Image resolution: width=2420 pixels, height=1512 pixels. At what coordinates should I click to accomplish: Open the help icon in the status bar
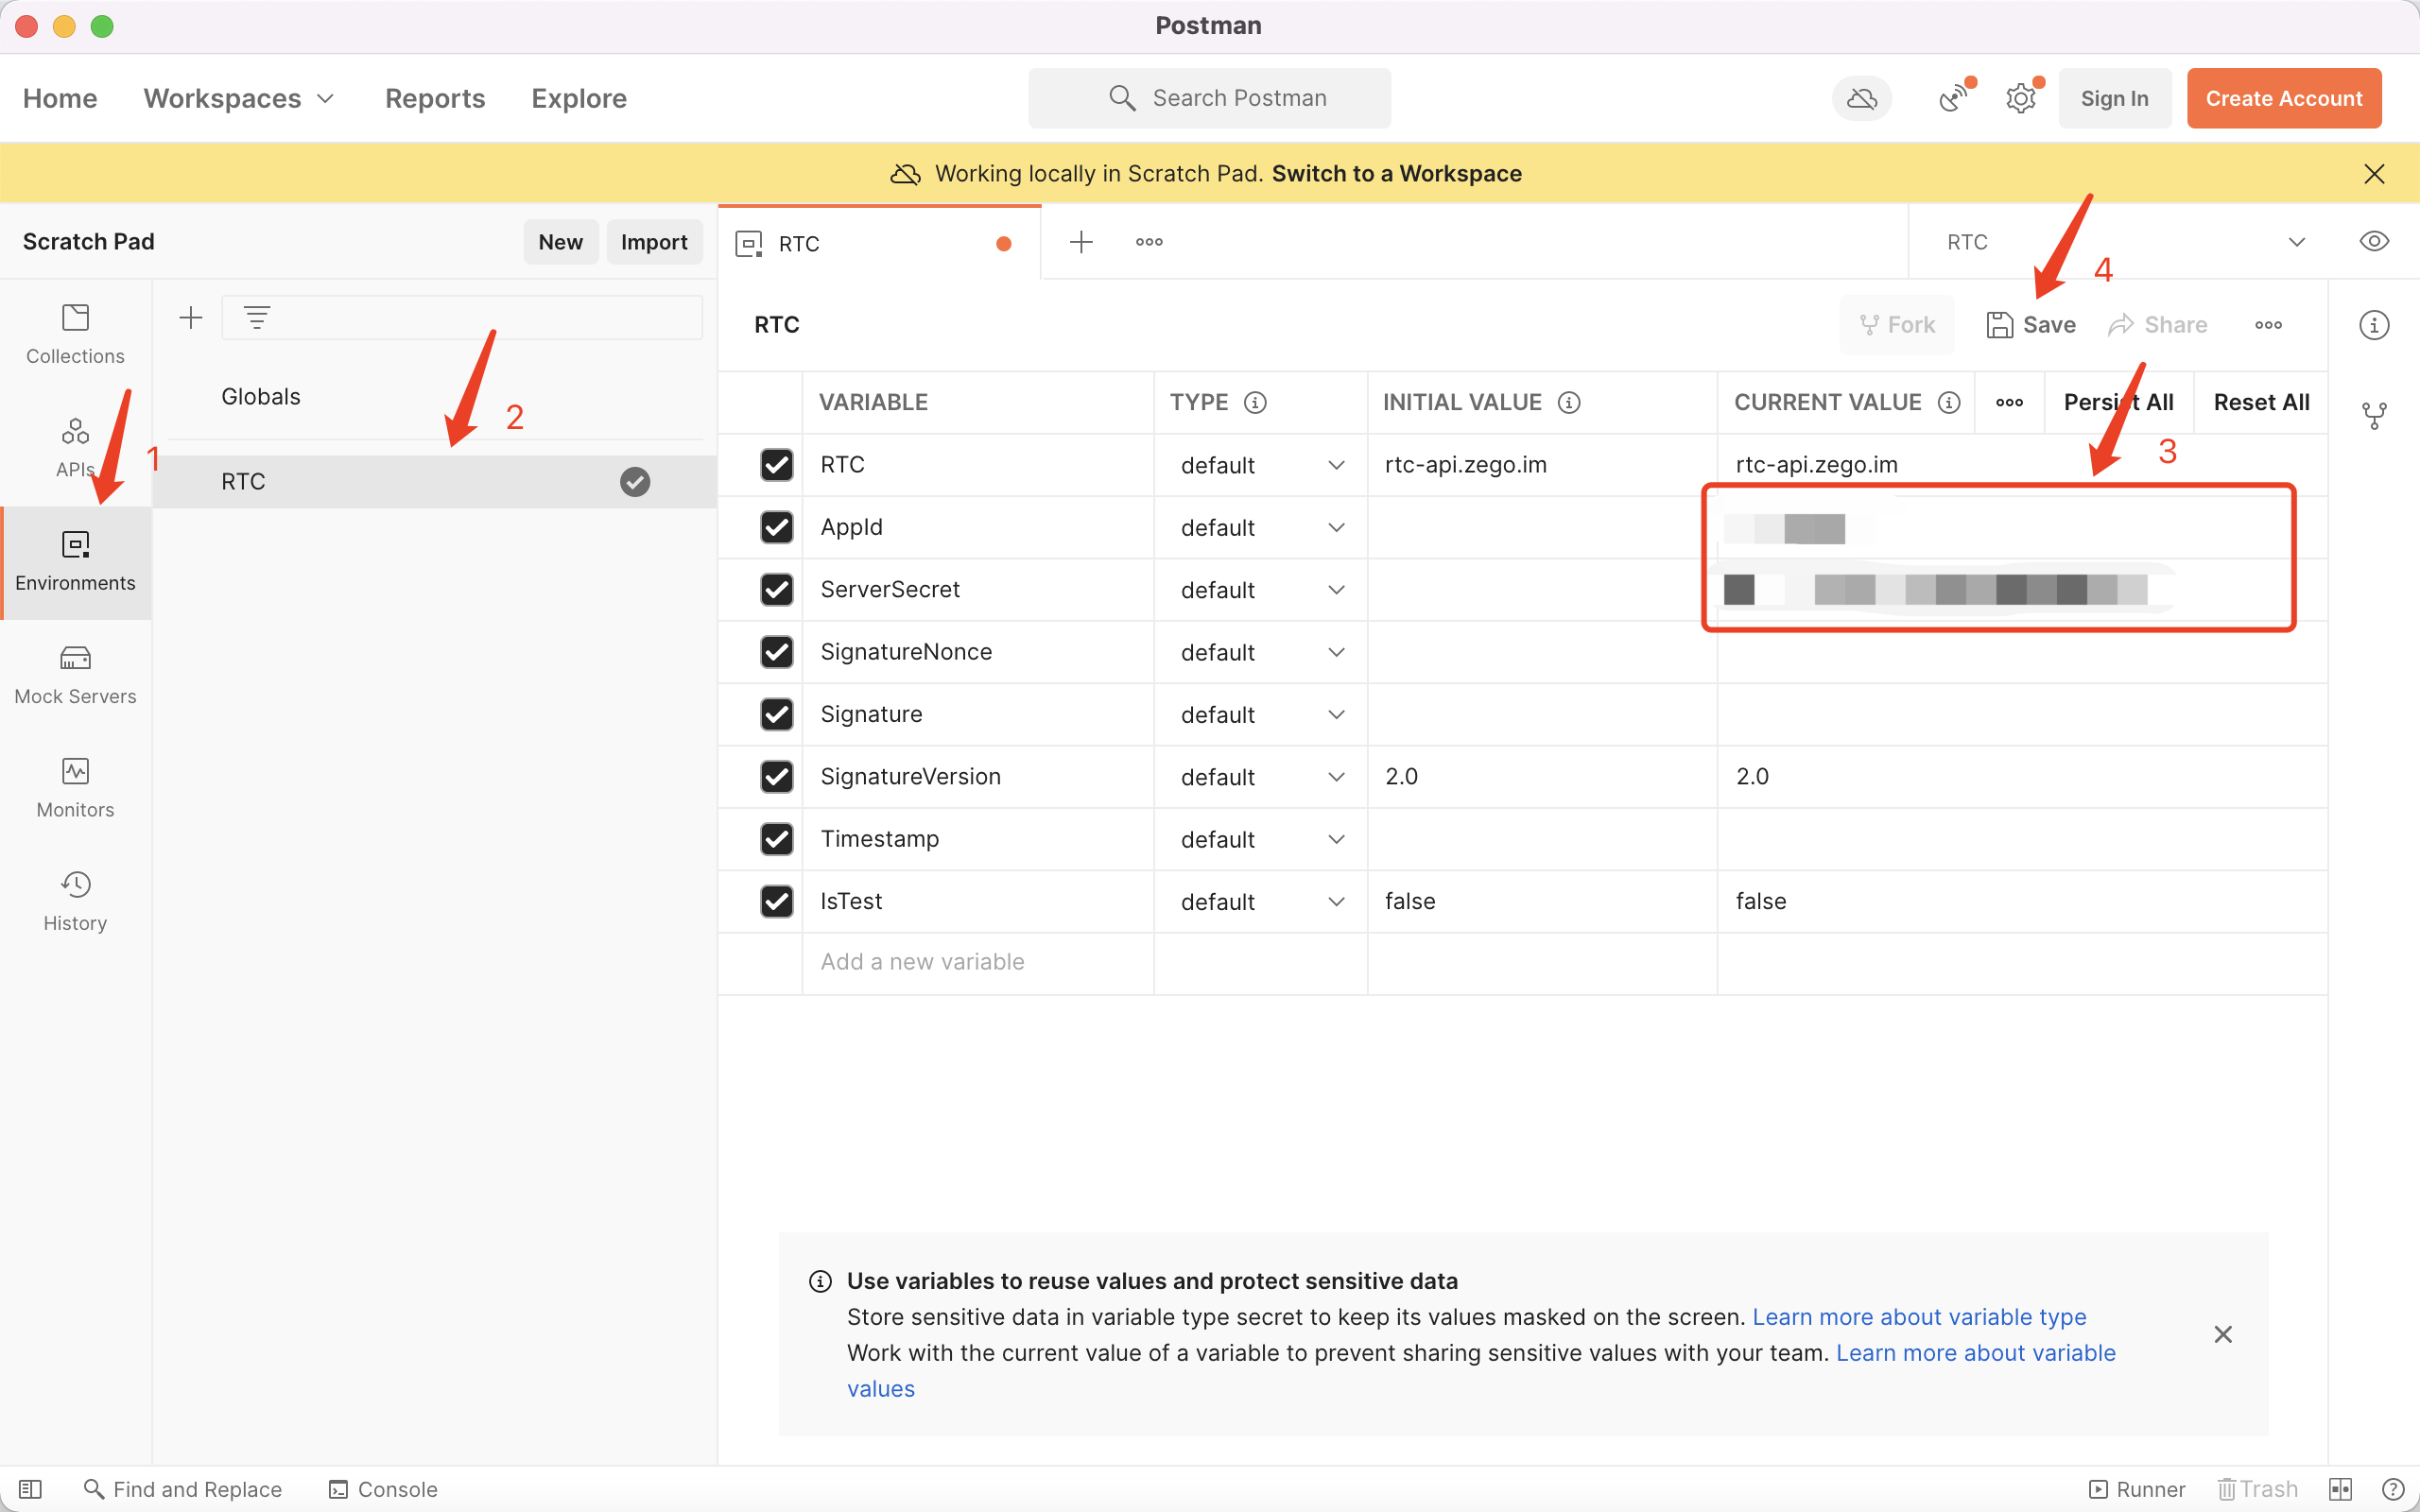(x=2393, y=1489)
